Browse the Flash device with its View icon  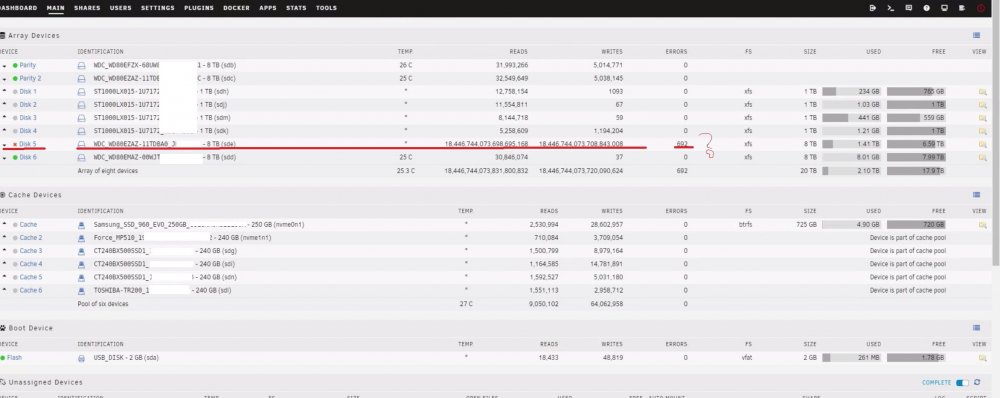pos(982,358)
